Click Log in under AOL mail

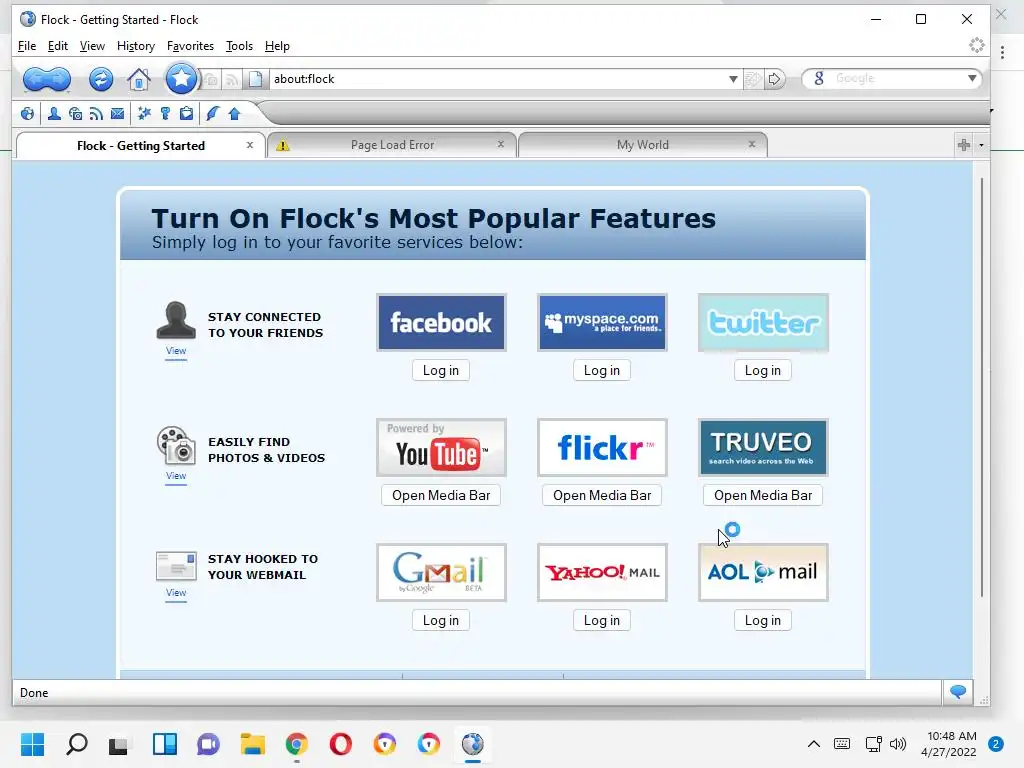click(763, 620)
